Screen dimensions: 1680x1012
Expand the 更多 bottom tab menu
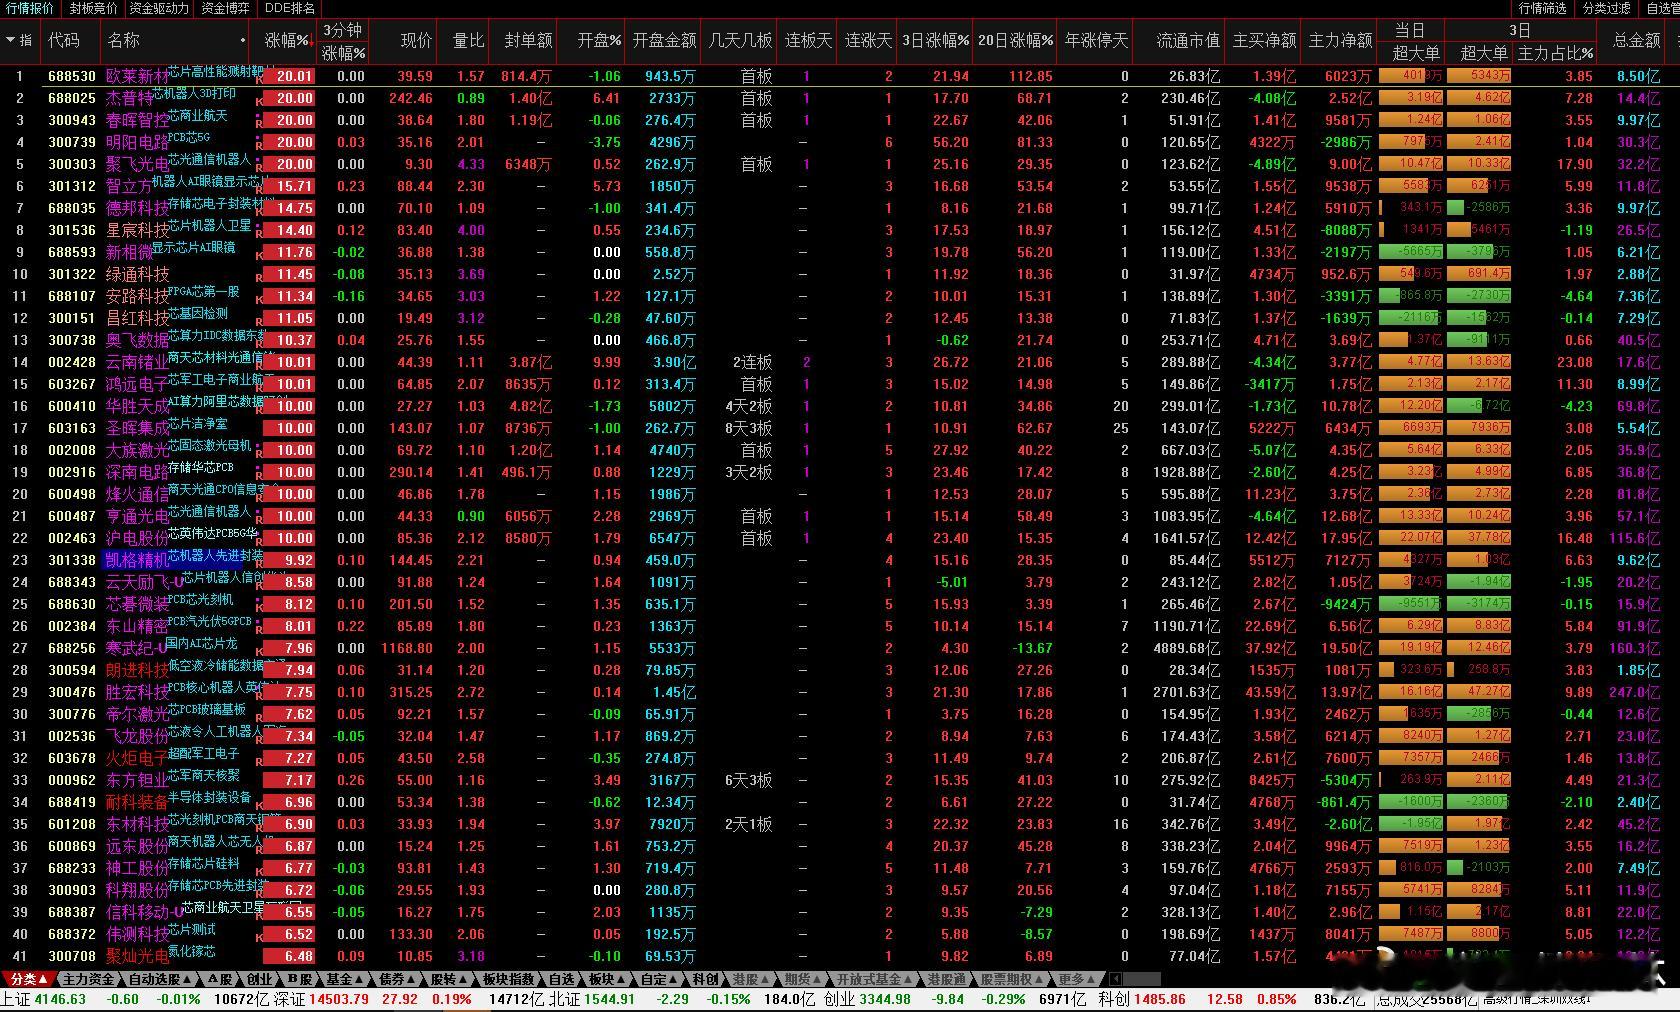[1076, 979]
